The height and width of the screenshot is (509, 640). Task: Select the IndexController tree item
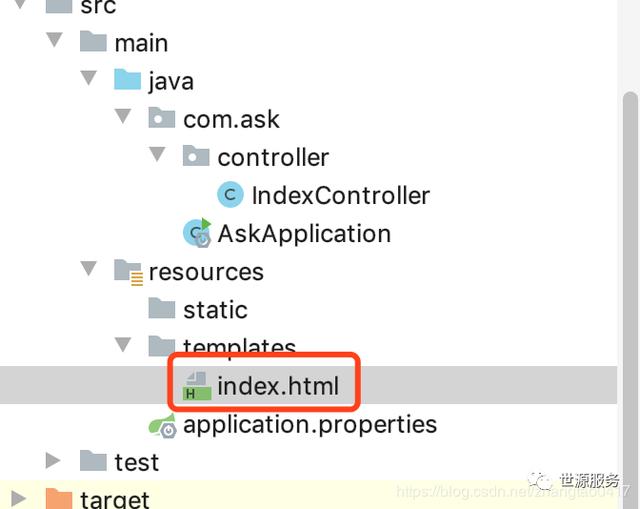[x=340, y=195]
